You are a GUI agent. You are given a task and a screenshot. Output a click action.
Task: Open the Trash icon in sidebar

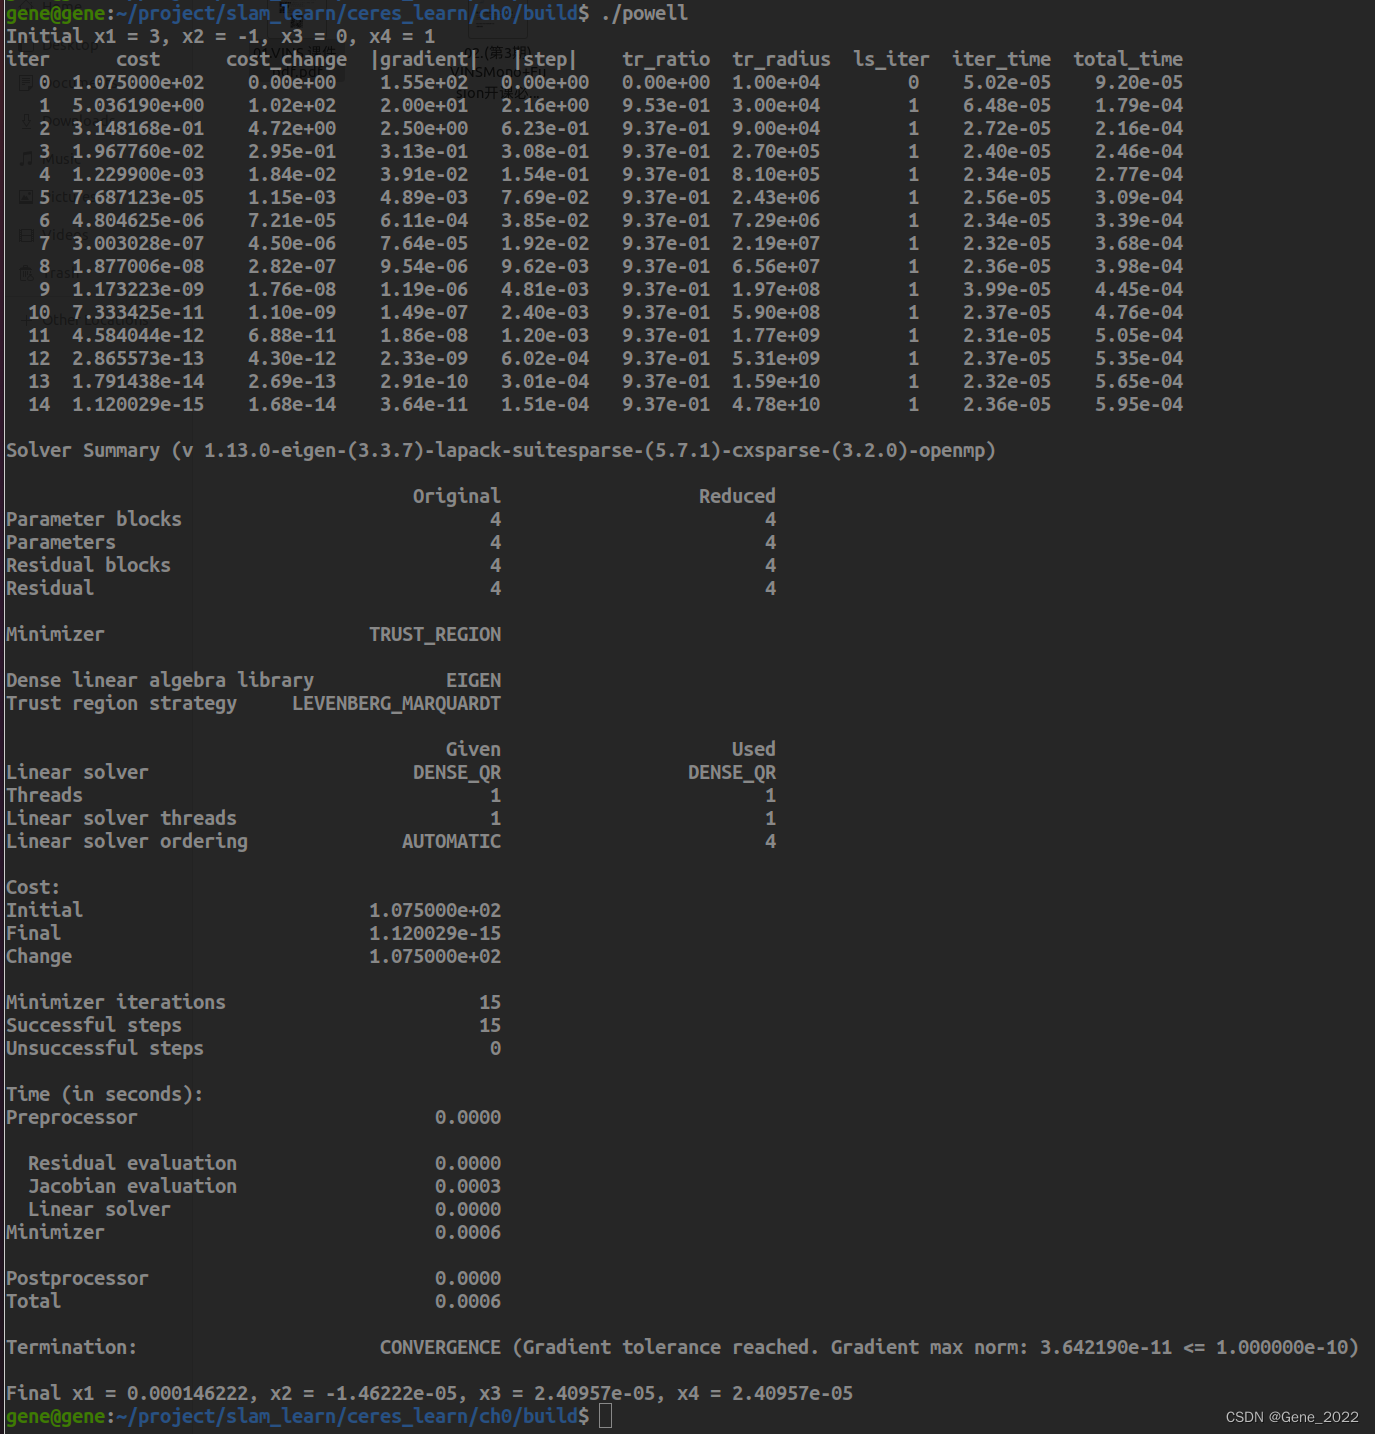pos(26,273)
